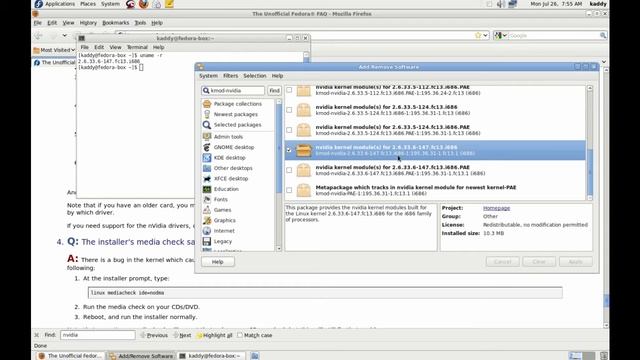Click kmod-nvidia package search field
Viewport: 640px width, 360px height.
(x=233, y=91)
